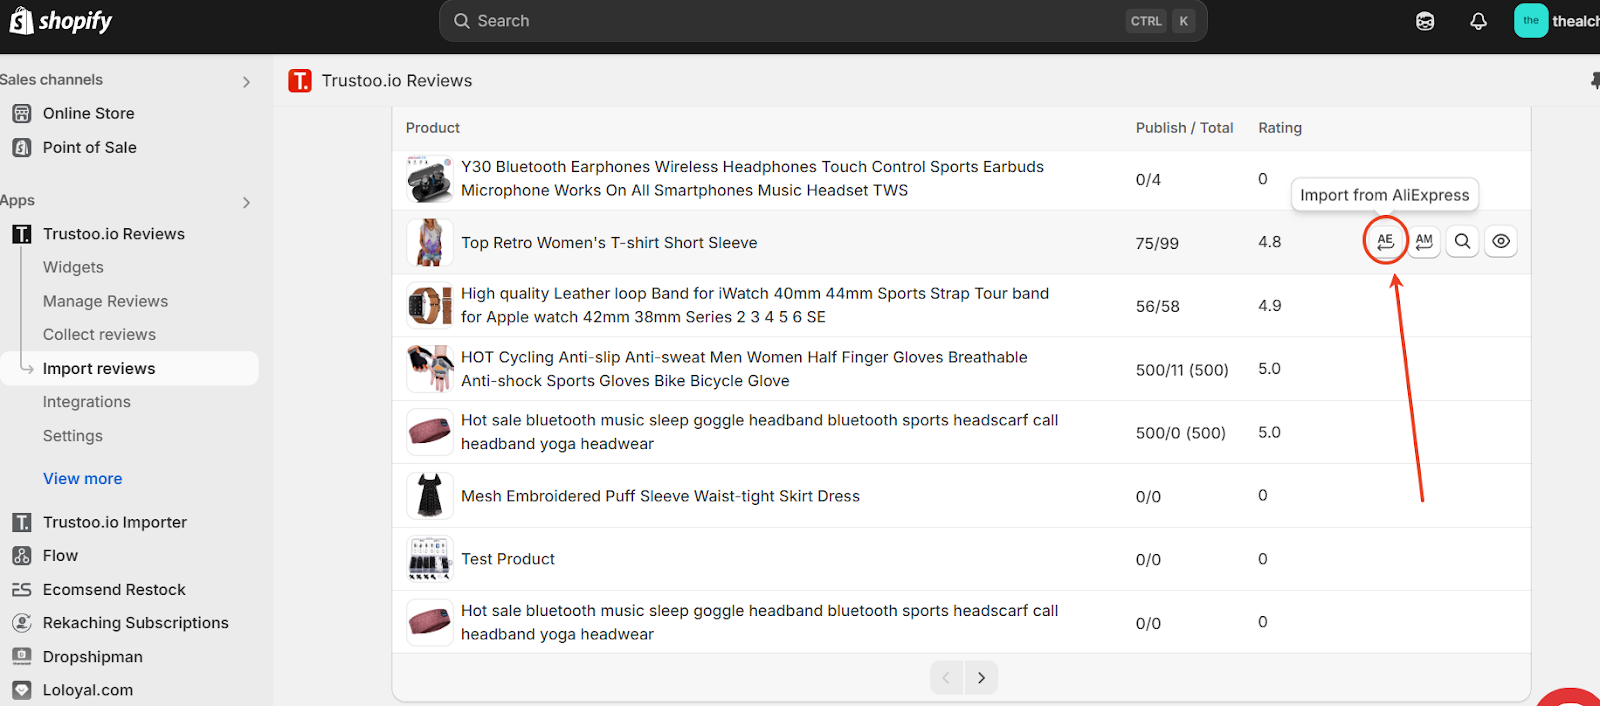Click the magnifier icon in T-shirt row

(x=1462, y=241)
